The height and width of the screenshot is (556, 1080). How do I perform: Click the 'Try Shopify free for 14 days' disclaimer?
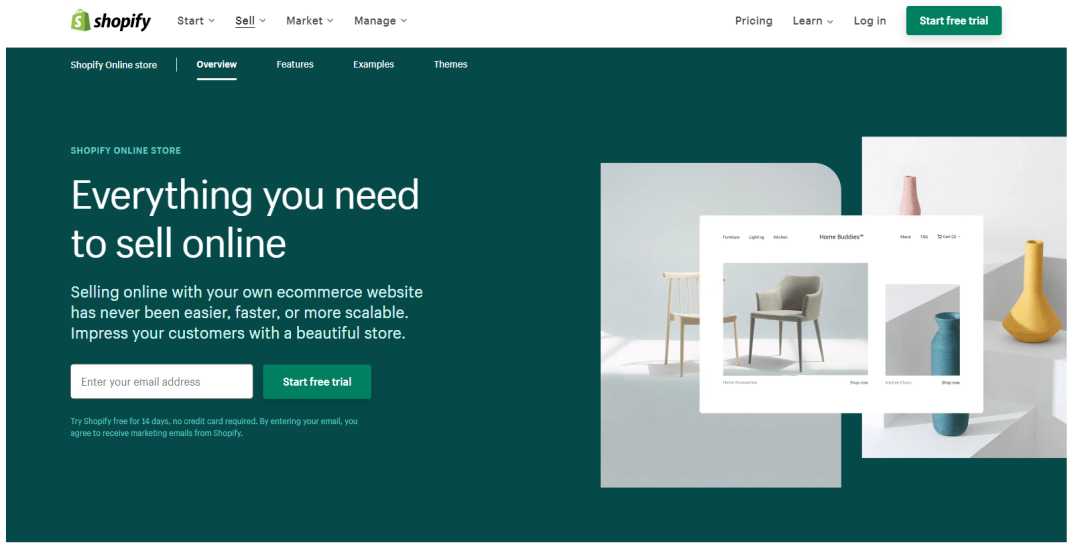point(214,427)
